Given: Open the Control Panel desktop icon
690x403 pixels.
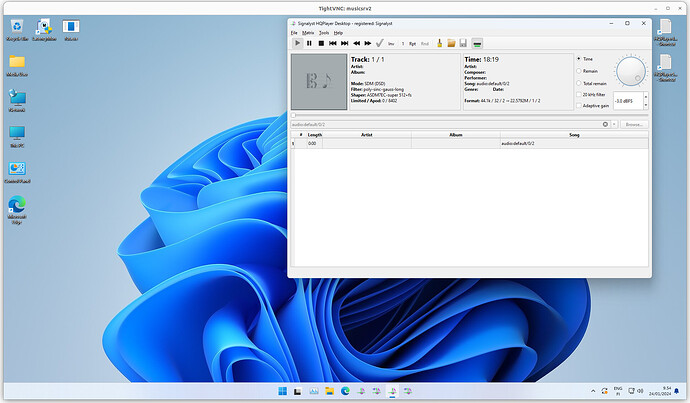Looking at the screenshot, I should click(17, 172).
